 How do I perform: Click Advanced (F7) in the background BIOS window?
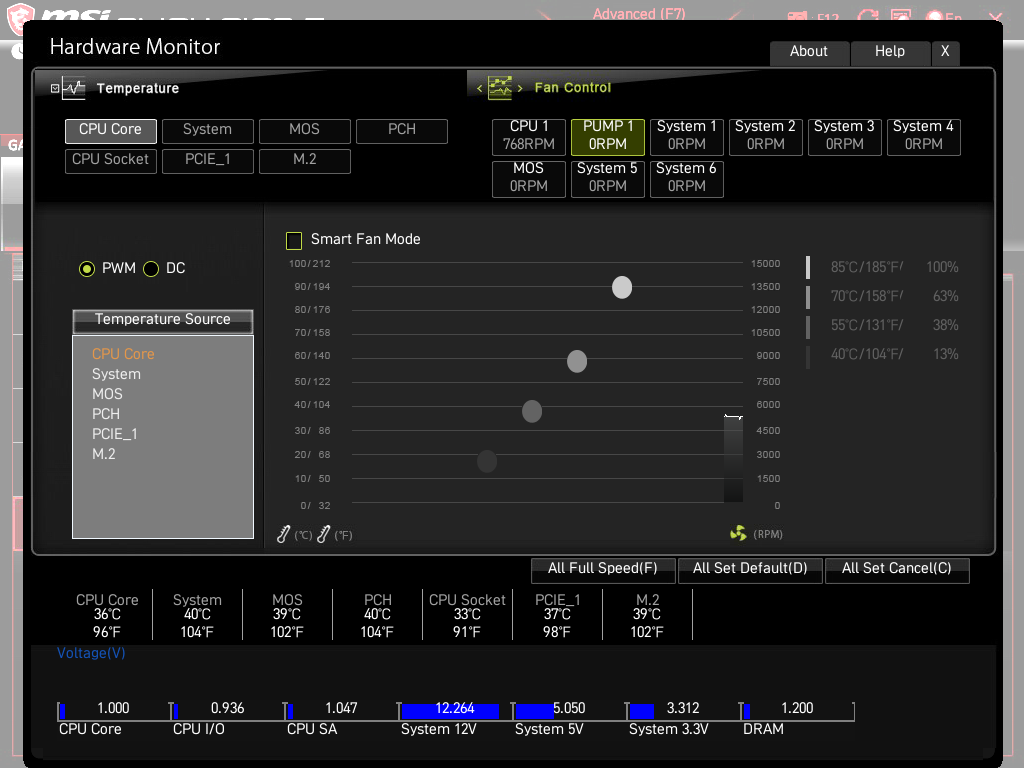coord(639,13)
